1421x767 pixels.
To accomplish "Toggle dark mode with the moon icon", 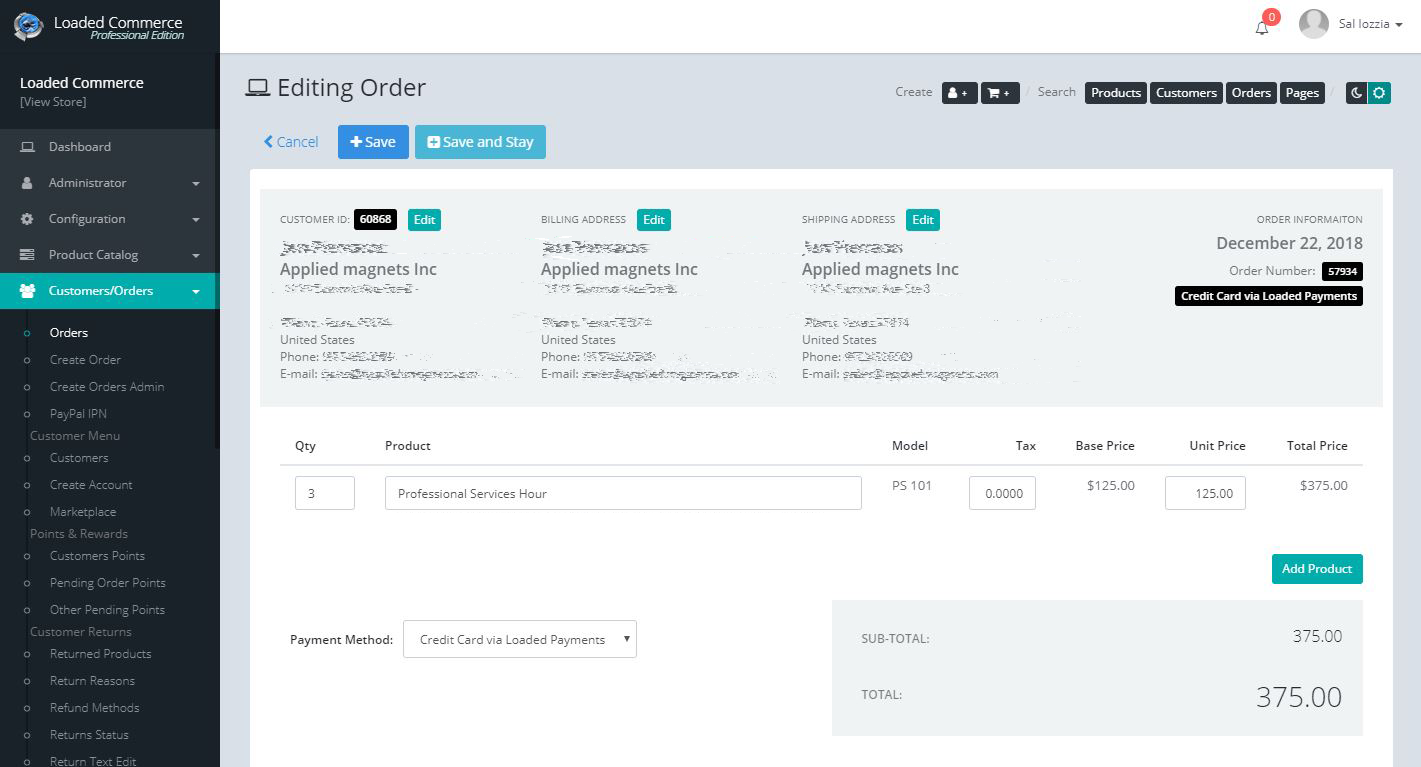I will (1356, 92).
